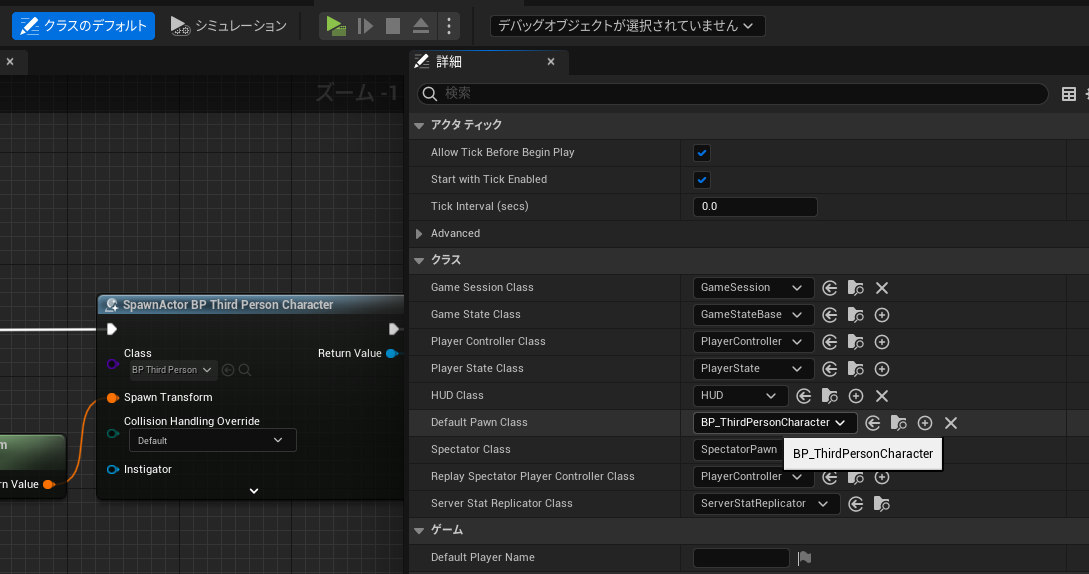Screen dimensions: 1089x574
Task: Toggle Start with Tick Enabled checkbox
Action: coord(702,180)
